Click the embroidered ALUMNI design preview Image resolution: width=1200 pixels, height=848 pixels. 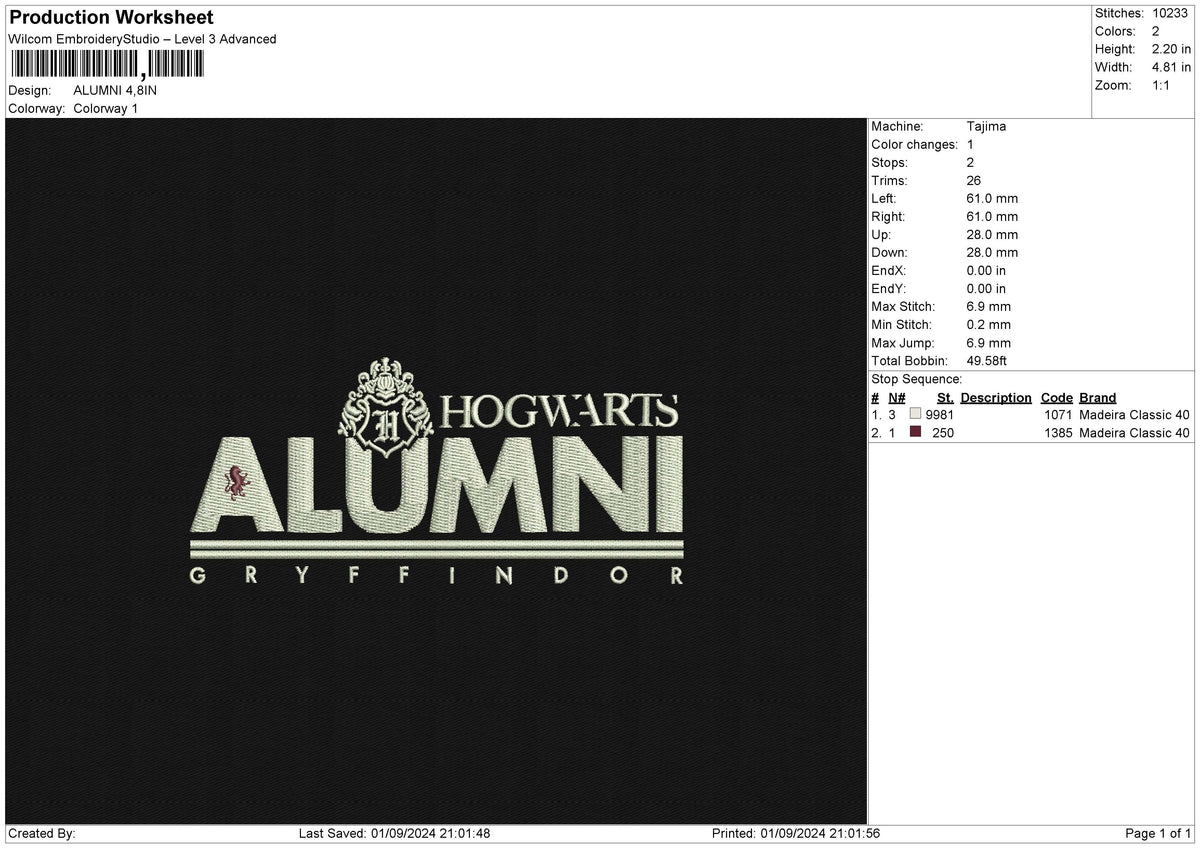click(x=437, y=471)
